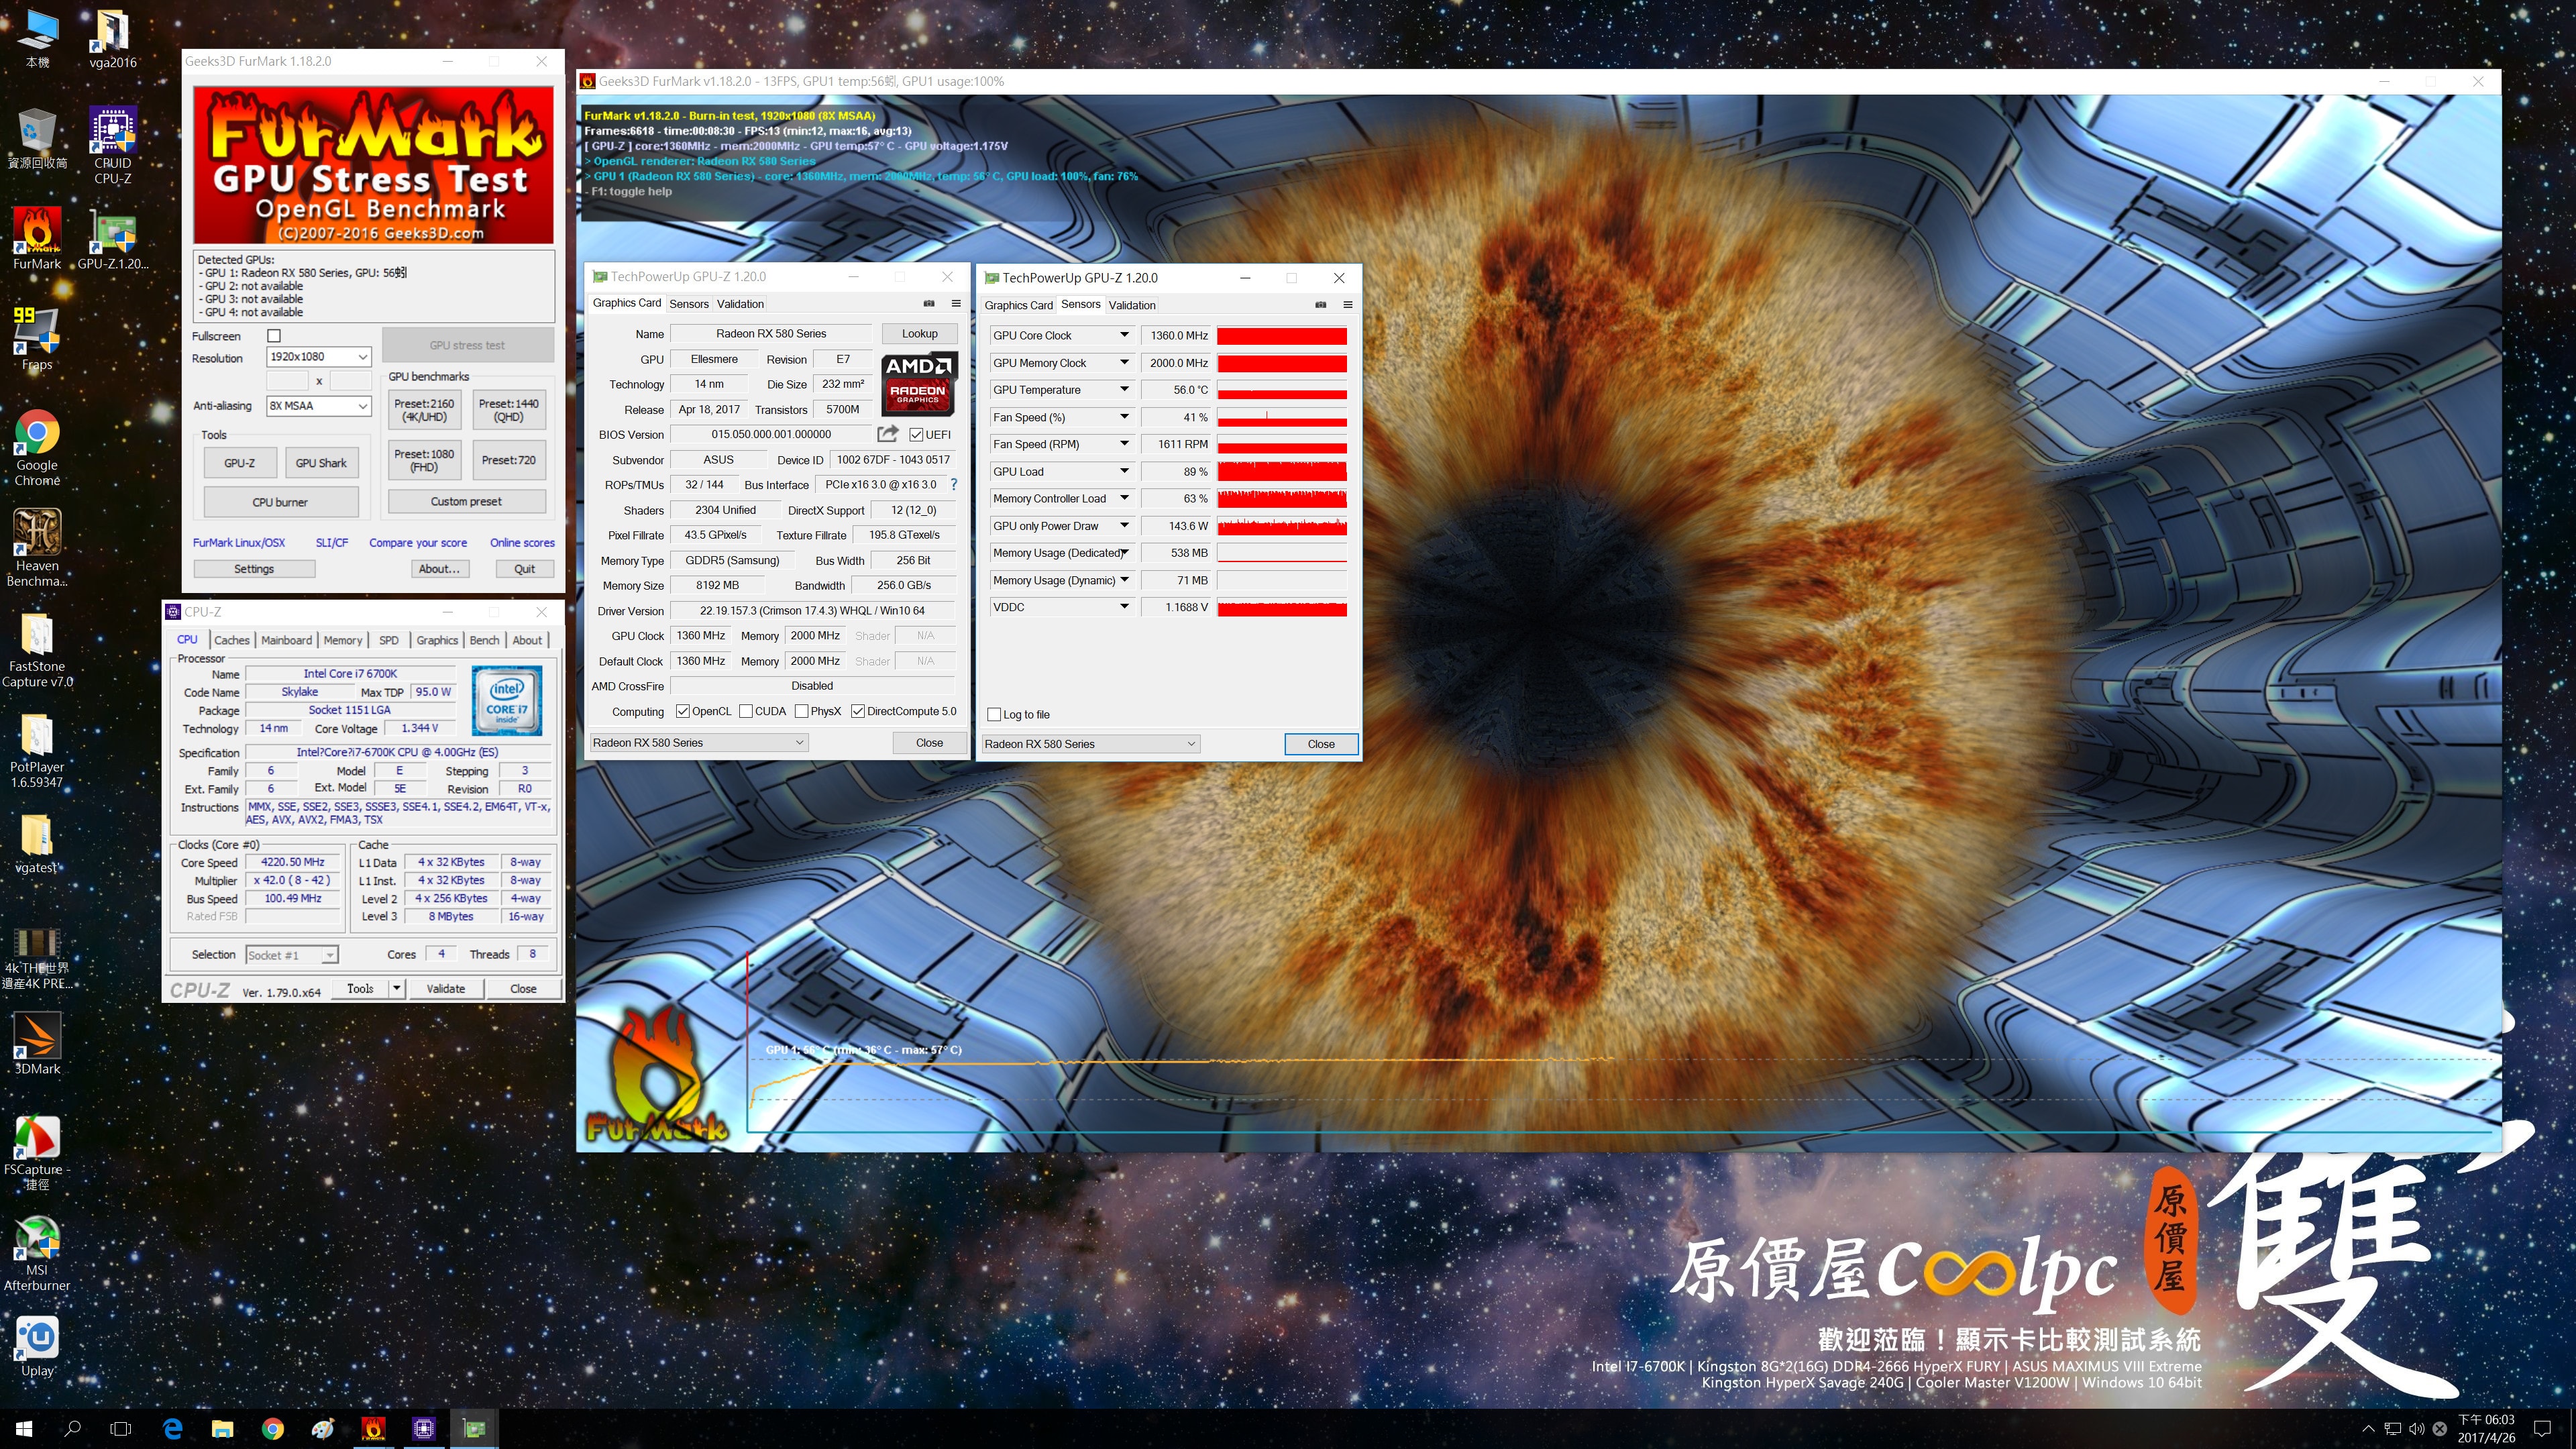Open the hamburger menu in GPU-Z Graphics Card window
This screenshot has width=2576, height=1449.
click(955, 303)
